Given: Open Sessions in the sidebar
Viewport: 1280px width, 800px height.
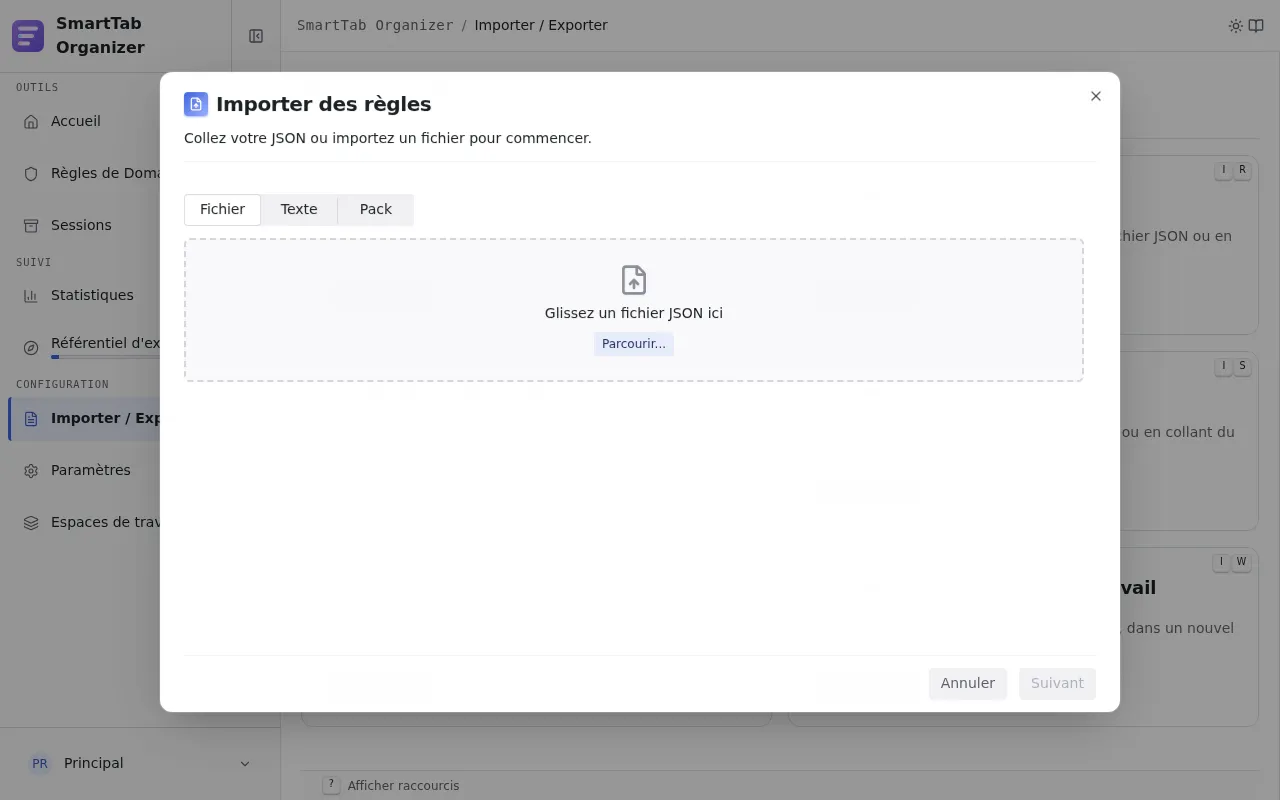Looking at the screenshot, I should point(81,225).
